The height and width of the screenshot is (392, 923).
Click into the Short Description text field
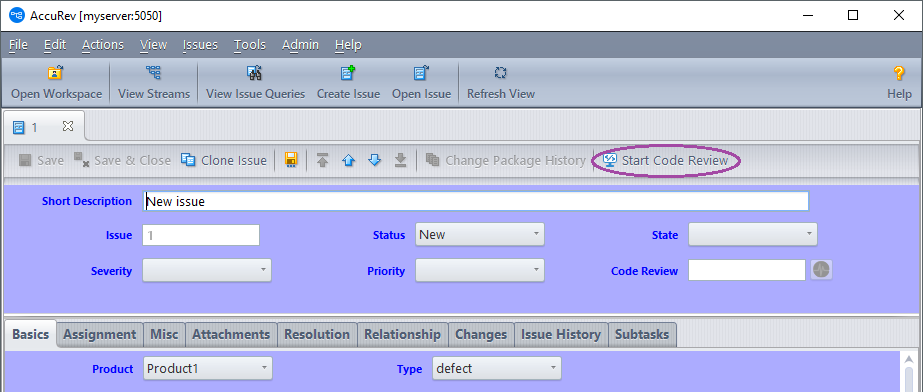click(x=476, y=201)
